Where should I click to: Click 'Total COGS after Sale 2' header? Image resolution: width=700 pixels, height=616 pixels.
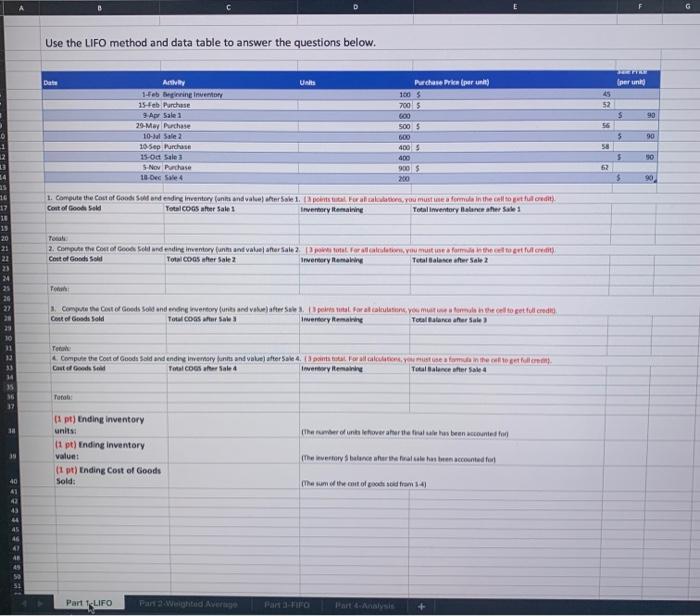pos(232,259)
